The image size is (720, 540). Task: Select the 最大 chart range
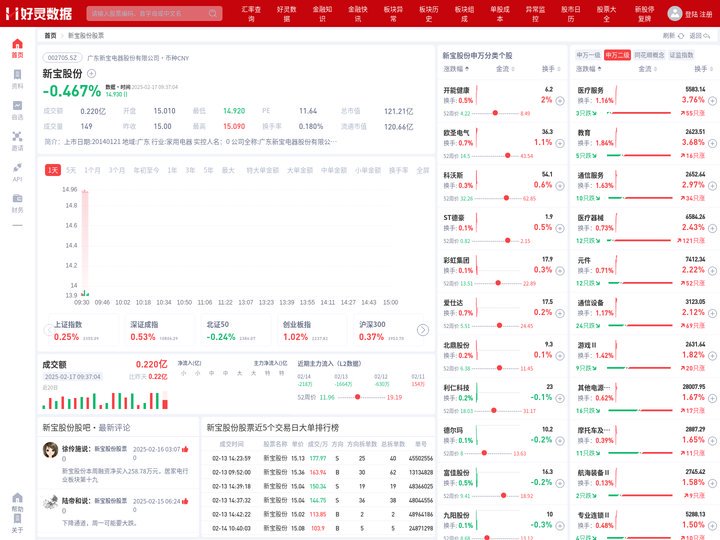click(228, 170)
